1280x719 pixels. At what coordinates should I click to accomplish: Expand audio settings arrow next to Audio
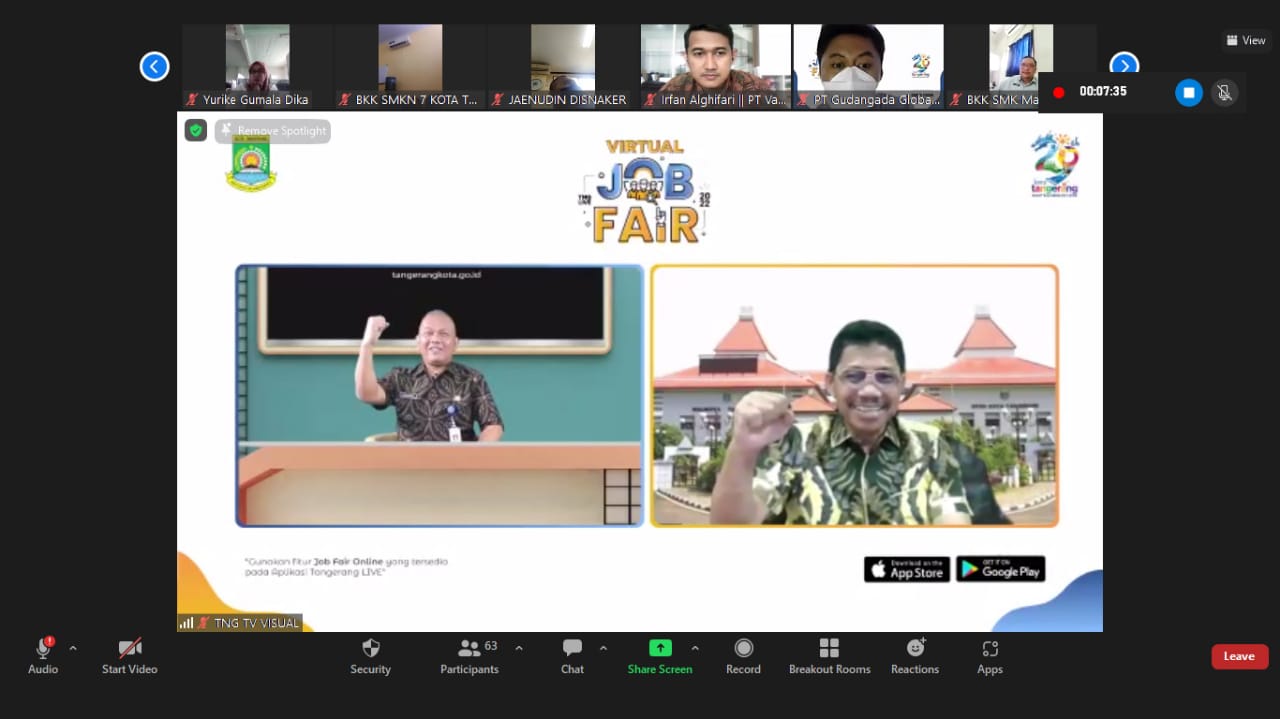(73, 648)
